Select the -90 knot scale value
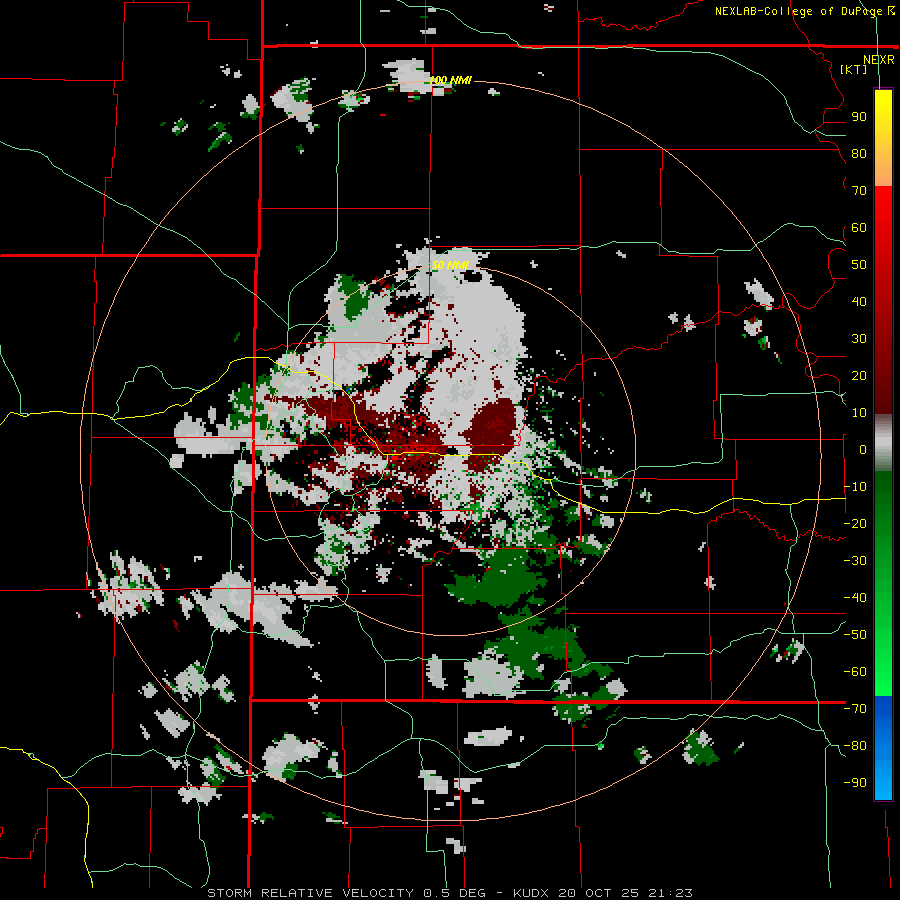The width and height of the screenshot is (900, 900). pyautogui.click(x=855, y=783)
